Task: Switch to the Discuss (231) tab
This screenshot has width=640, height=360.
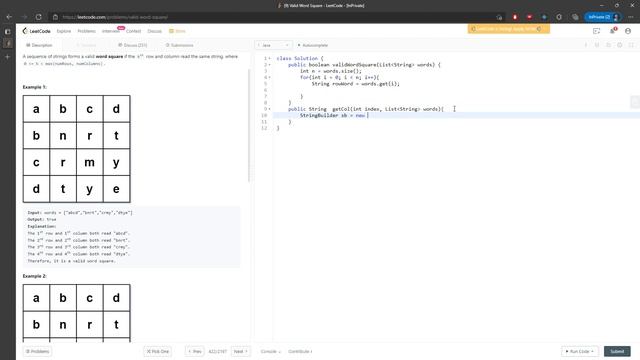Action: (x=133, y=45)
